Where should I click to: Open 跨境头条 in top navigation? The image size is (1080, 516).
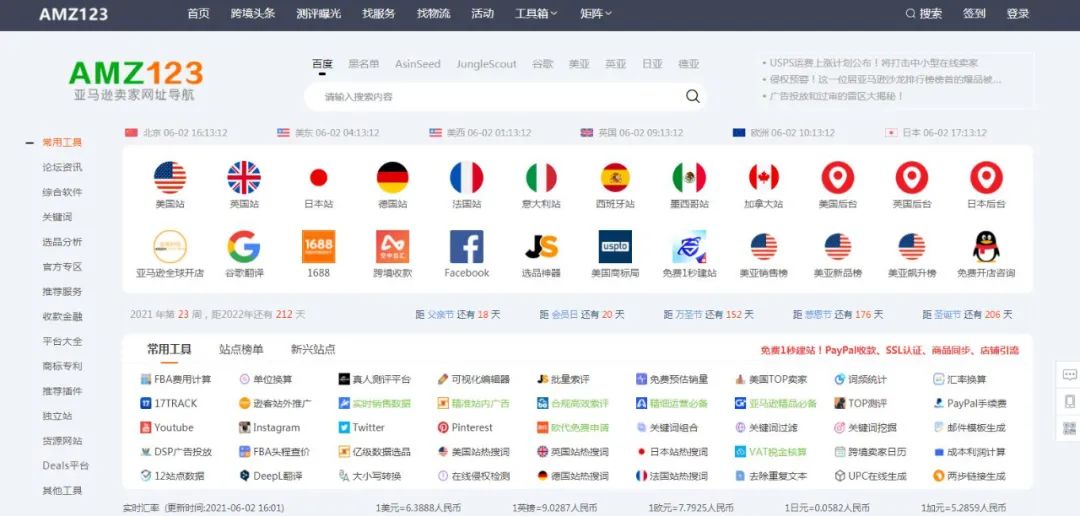pos(253,13)
